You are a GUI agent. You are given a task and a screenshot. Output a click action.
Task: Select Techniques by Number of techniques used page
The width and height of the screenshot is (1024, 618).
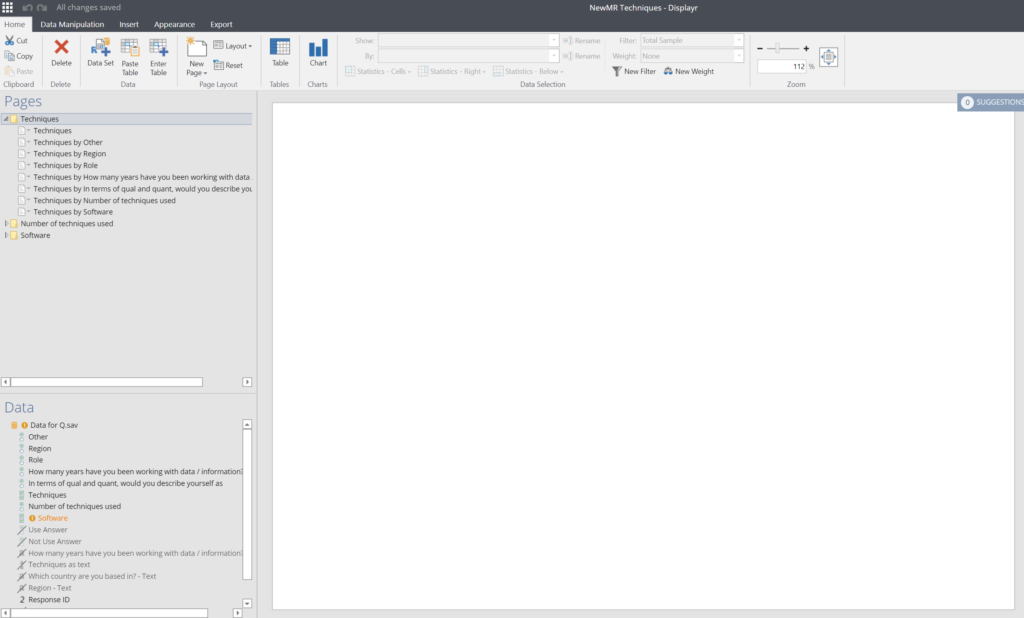[x=104, y=201]
